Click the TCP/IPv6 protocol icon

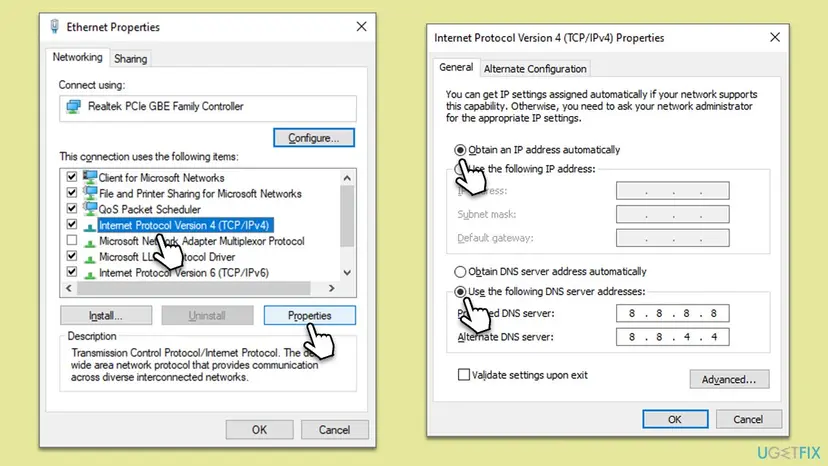[x=90, y=274]
